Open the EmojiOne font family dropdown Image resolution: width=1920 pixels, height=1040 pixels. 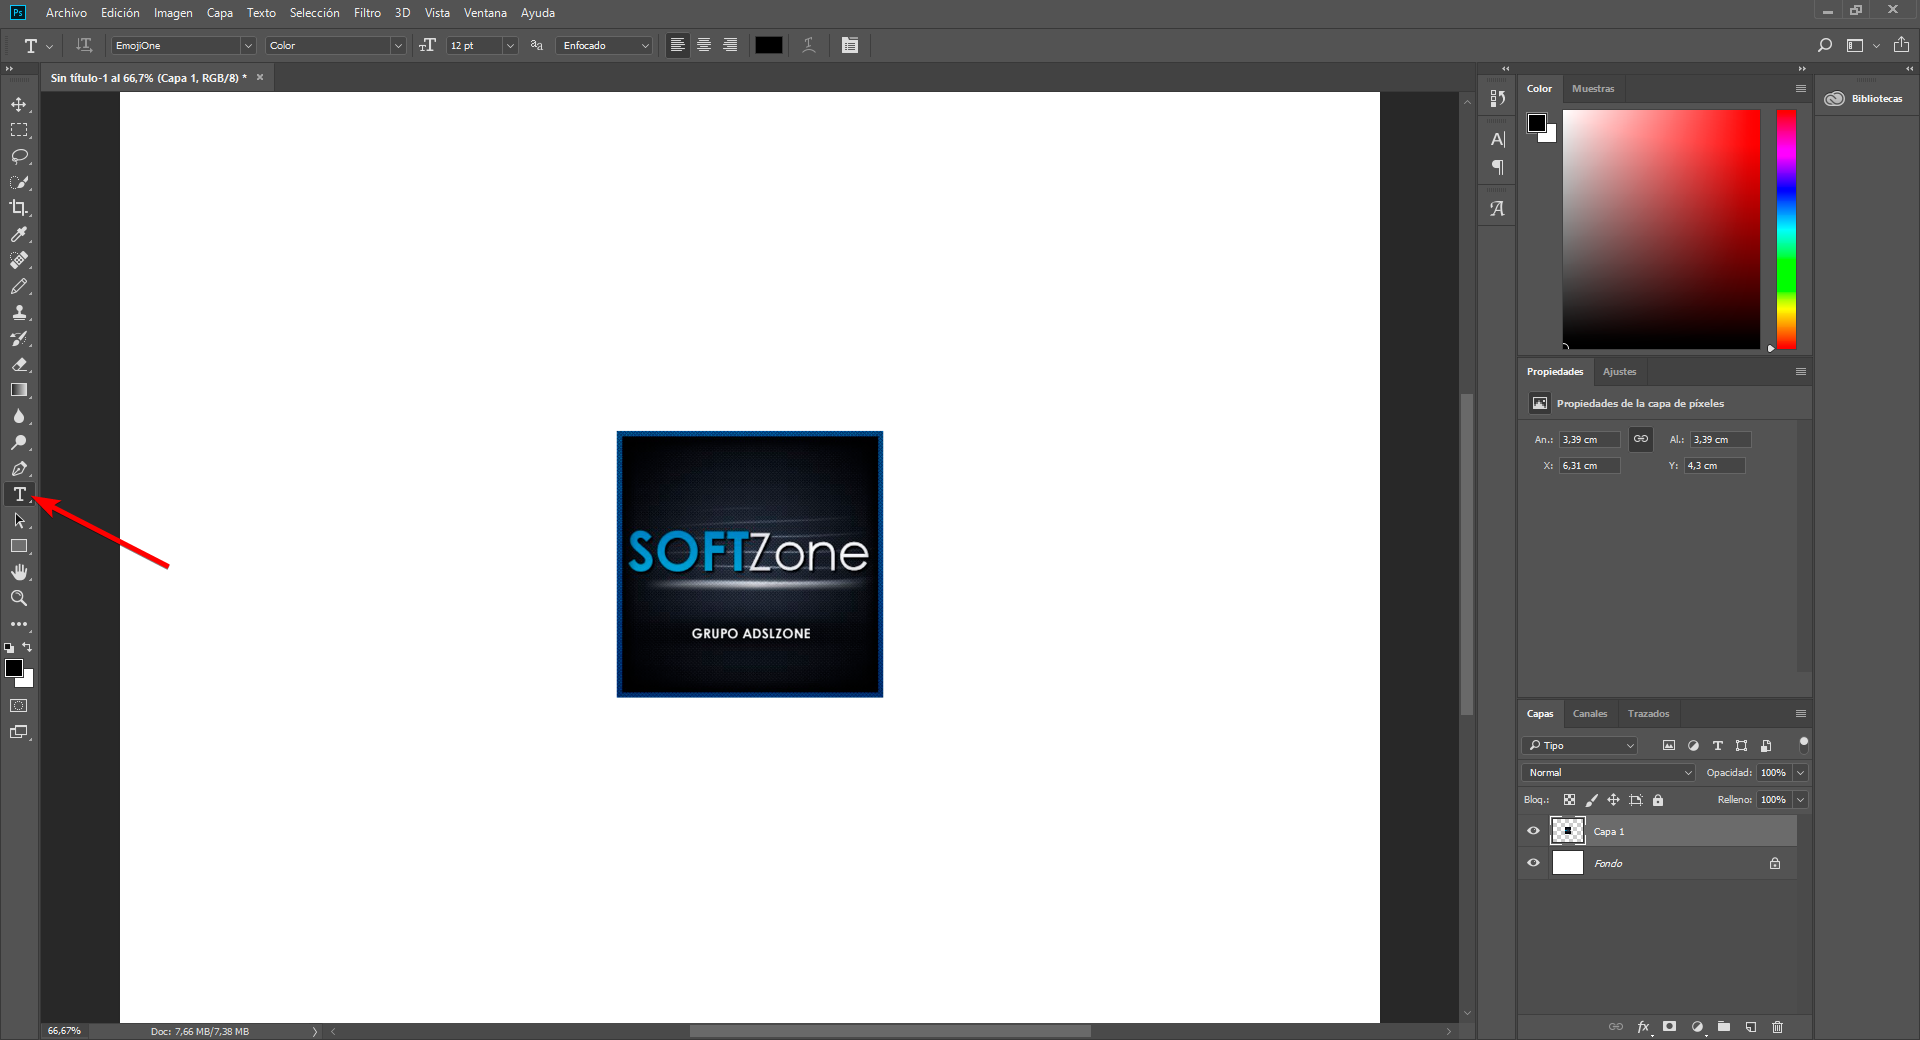[248, 46]
